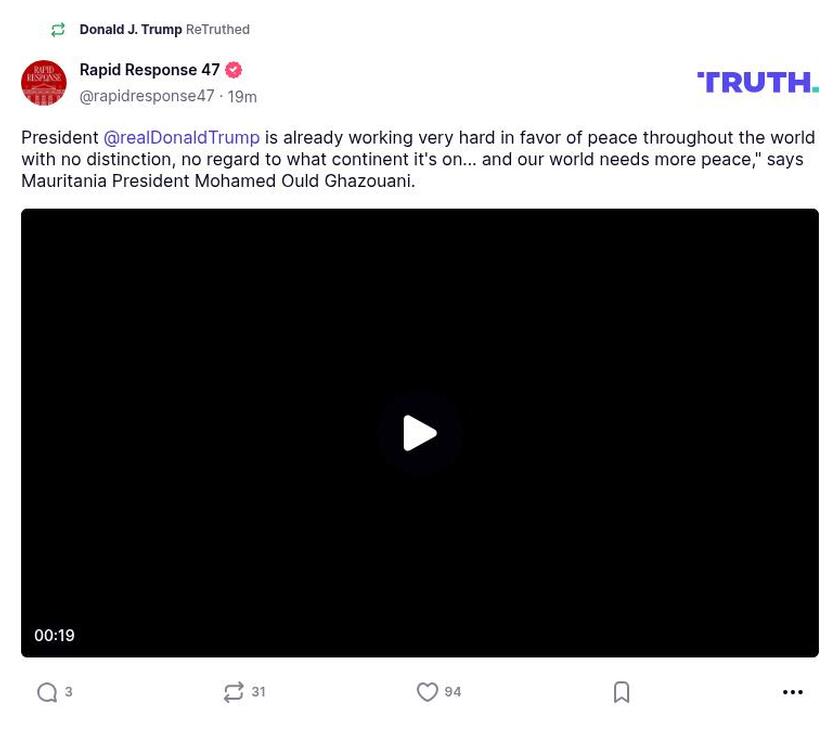This screenshot has height=736, width=840.
Task: Like the post with the heart icon
Action: pyautogui.click(x=427, y=692)
